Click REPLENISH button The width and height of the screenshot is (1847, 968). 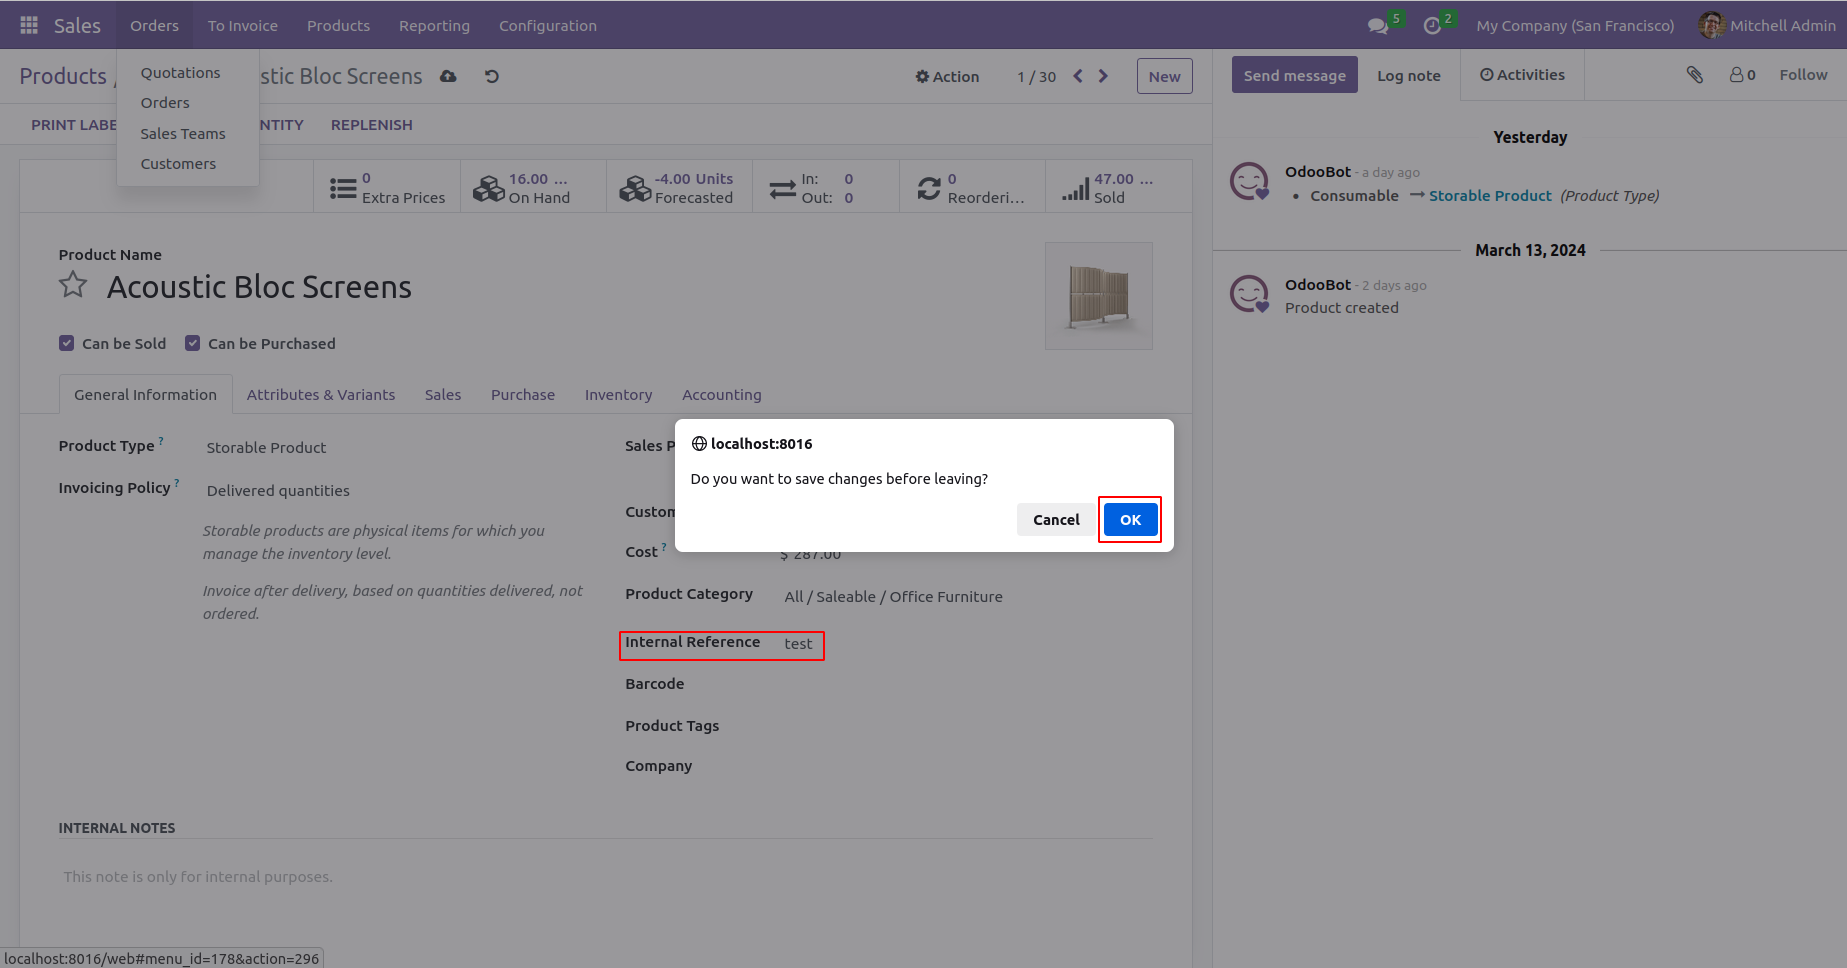(x=372, y=125)
